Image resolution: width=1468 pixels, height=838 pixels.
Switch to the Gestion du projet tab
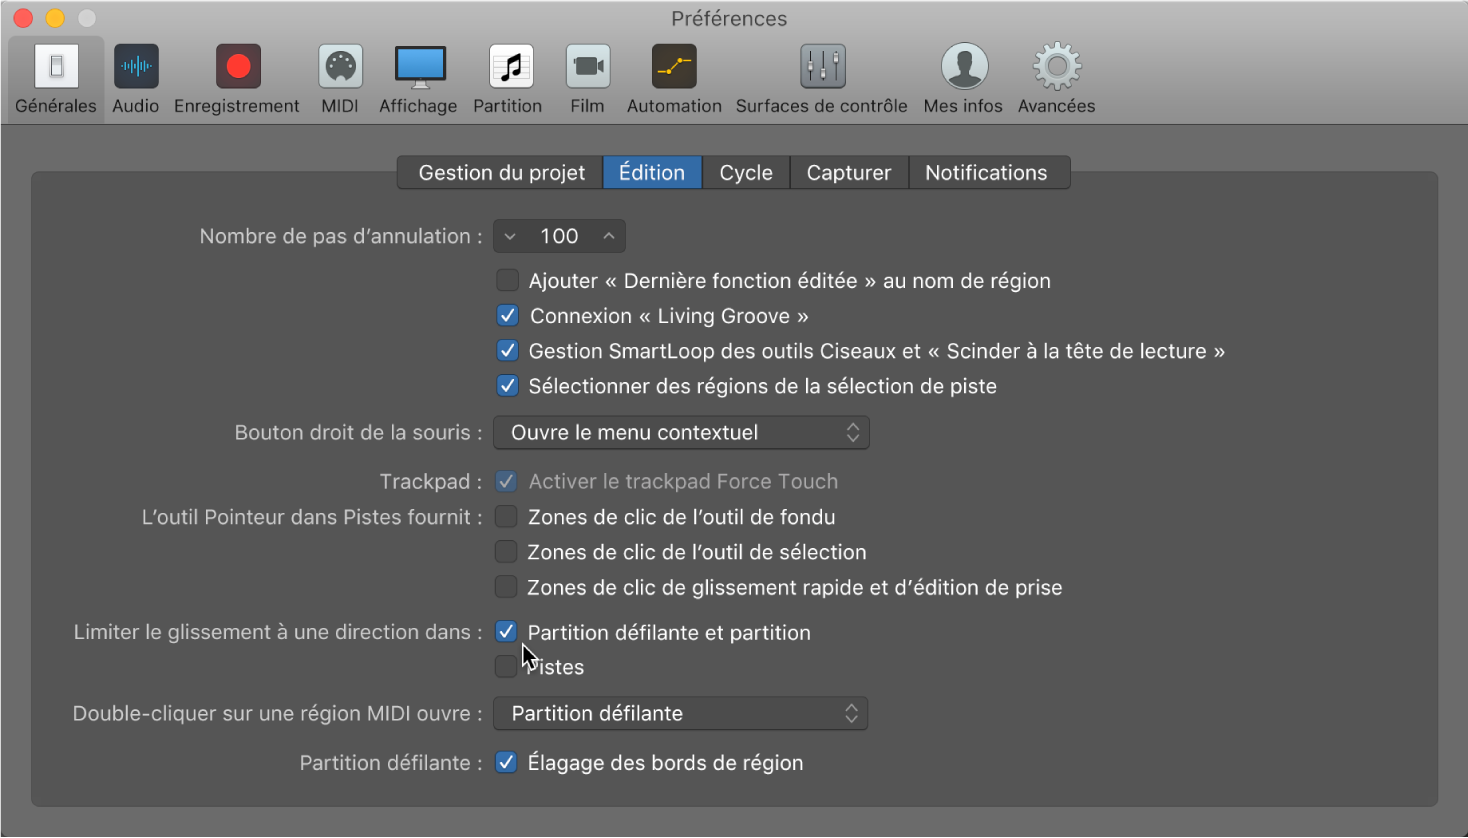click(x=501, y=173)
